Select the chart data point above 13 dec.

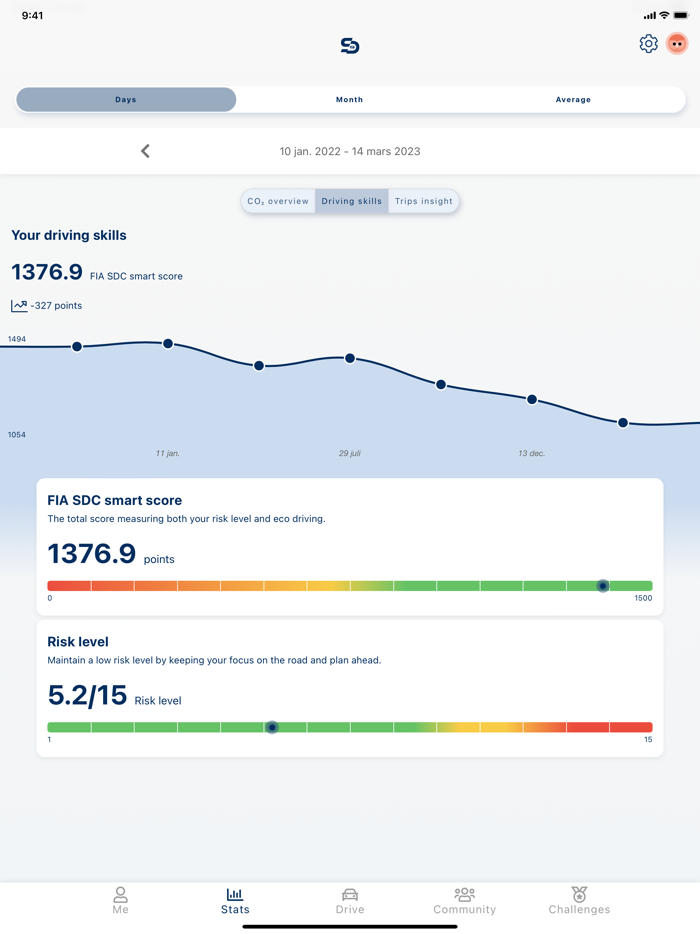tap(532, 399)
